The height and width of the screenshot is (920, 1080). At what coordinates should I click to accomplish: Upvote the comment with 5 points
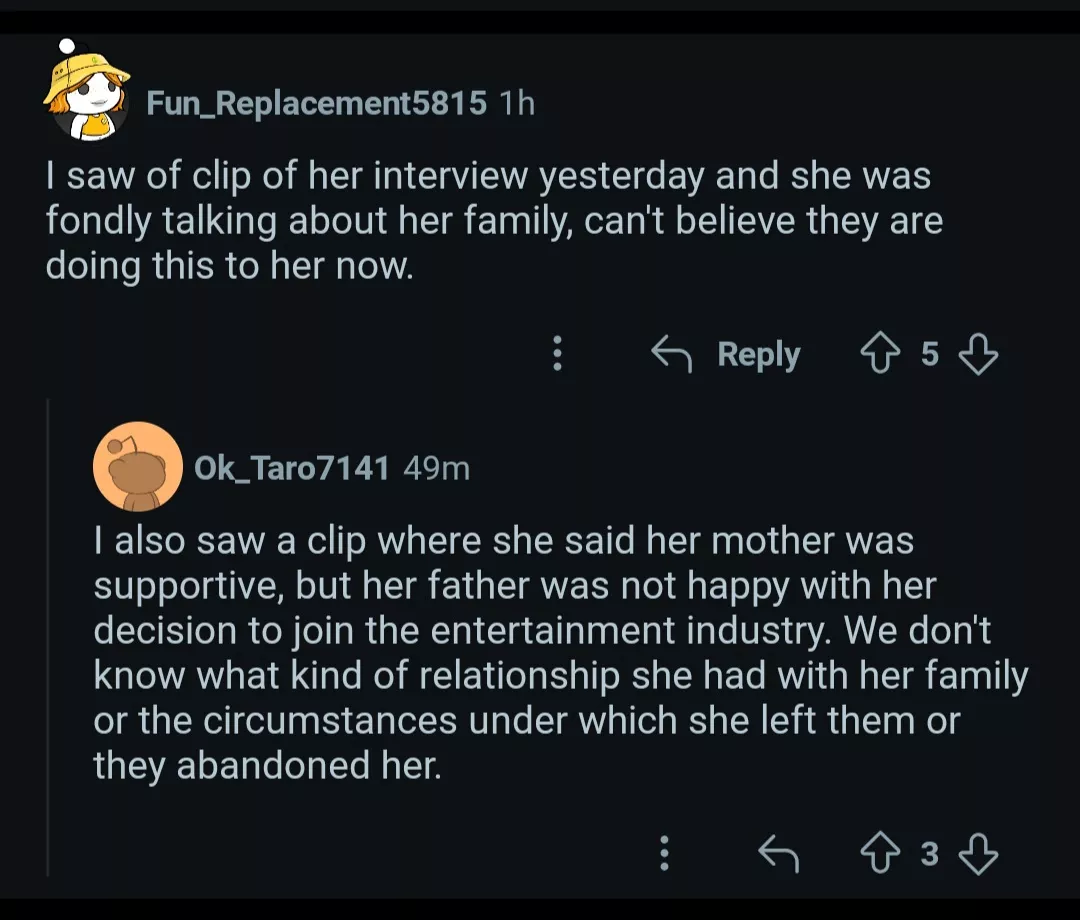882,354
